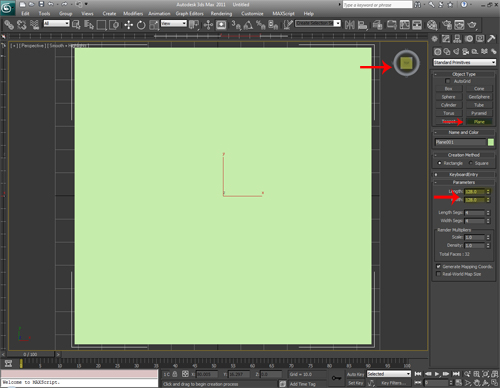Open the Rendered Frame Window icon
The height and width of the screenshot is (388, 500).
459,25
